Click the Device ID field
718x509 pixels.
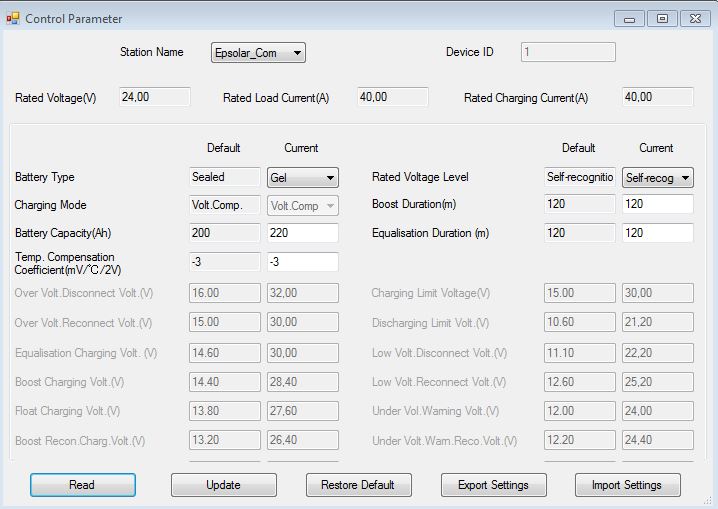(x=567, y=52)
